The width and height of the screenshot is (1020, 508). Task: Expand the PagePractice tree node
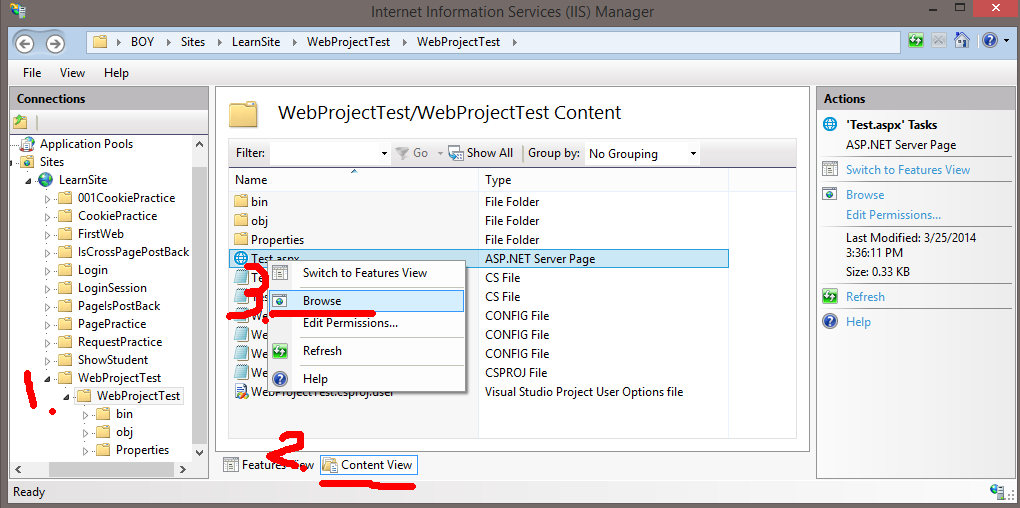coord(47,325)
